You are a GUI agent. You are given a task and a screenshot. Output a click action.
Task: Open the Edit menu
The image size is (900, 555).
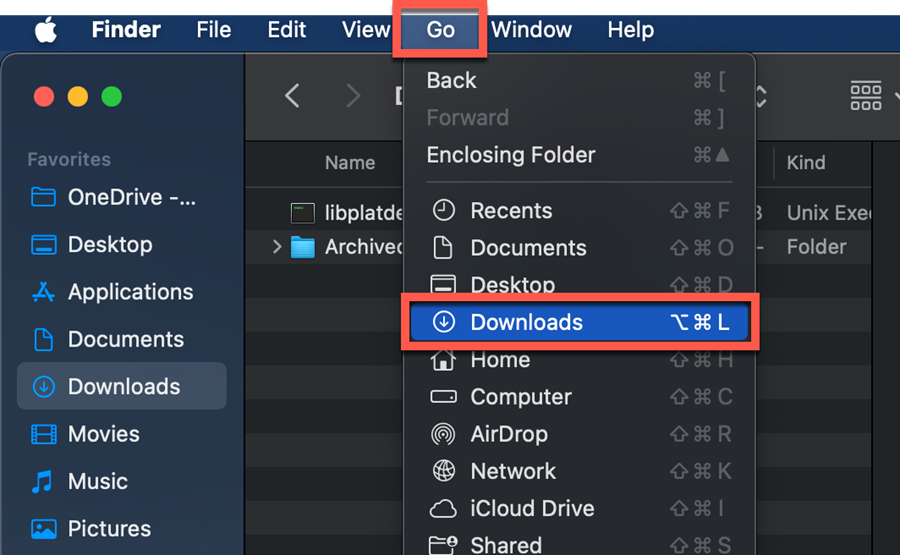[286, 30]
